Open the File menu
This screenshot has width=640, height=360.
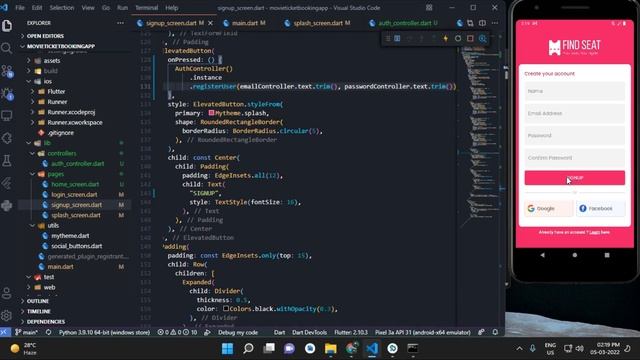[20, 8]
